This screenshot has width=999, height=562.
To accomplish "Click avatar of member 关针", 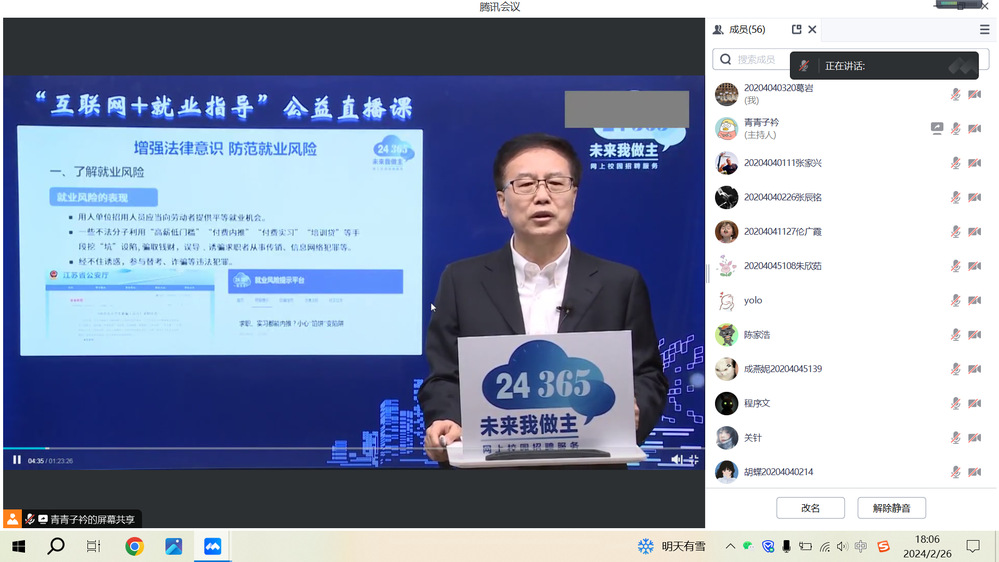I will point(727,438).
